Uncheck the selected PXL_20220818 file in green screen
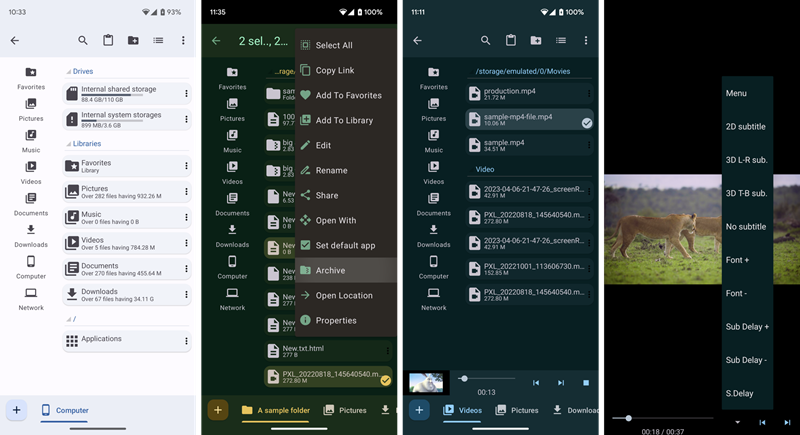This screenshot has height=435, width=800. [385, 379]
